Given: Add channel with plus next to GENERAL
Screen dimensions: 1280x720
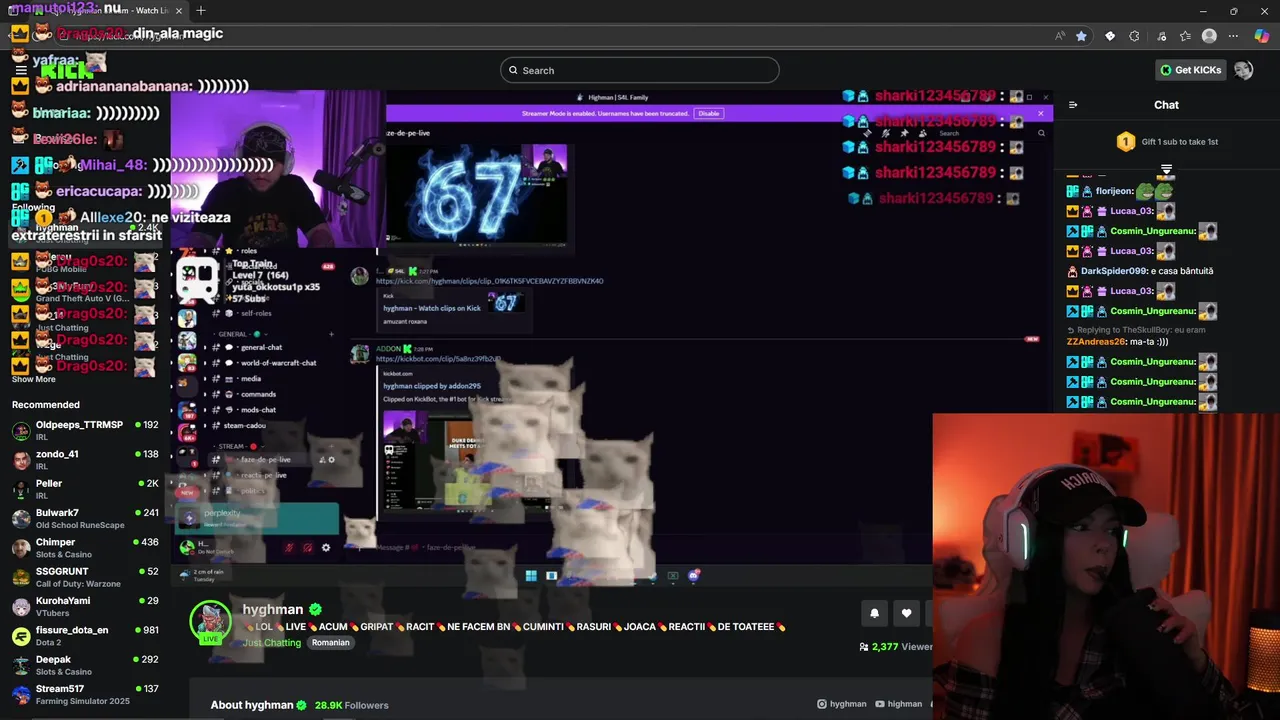Looking at the screenshot, I should tap(331, 334).
